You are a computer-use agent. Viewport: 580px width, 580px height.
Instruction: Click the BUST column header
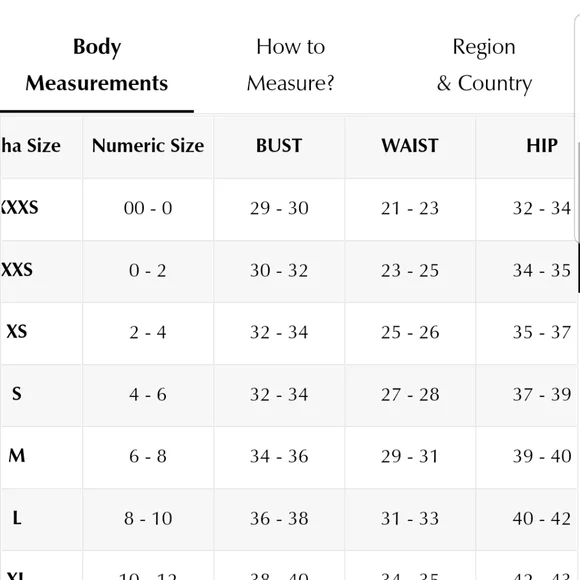click(279, 145)
